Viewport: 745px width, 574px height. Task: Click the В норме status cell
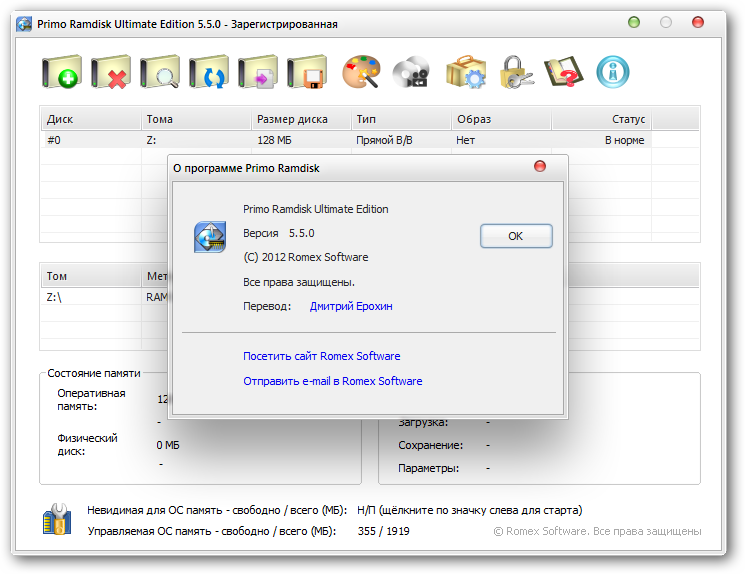point(624,140)
